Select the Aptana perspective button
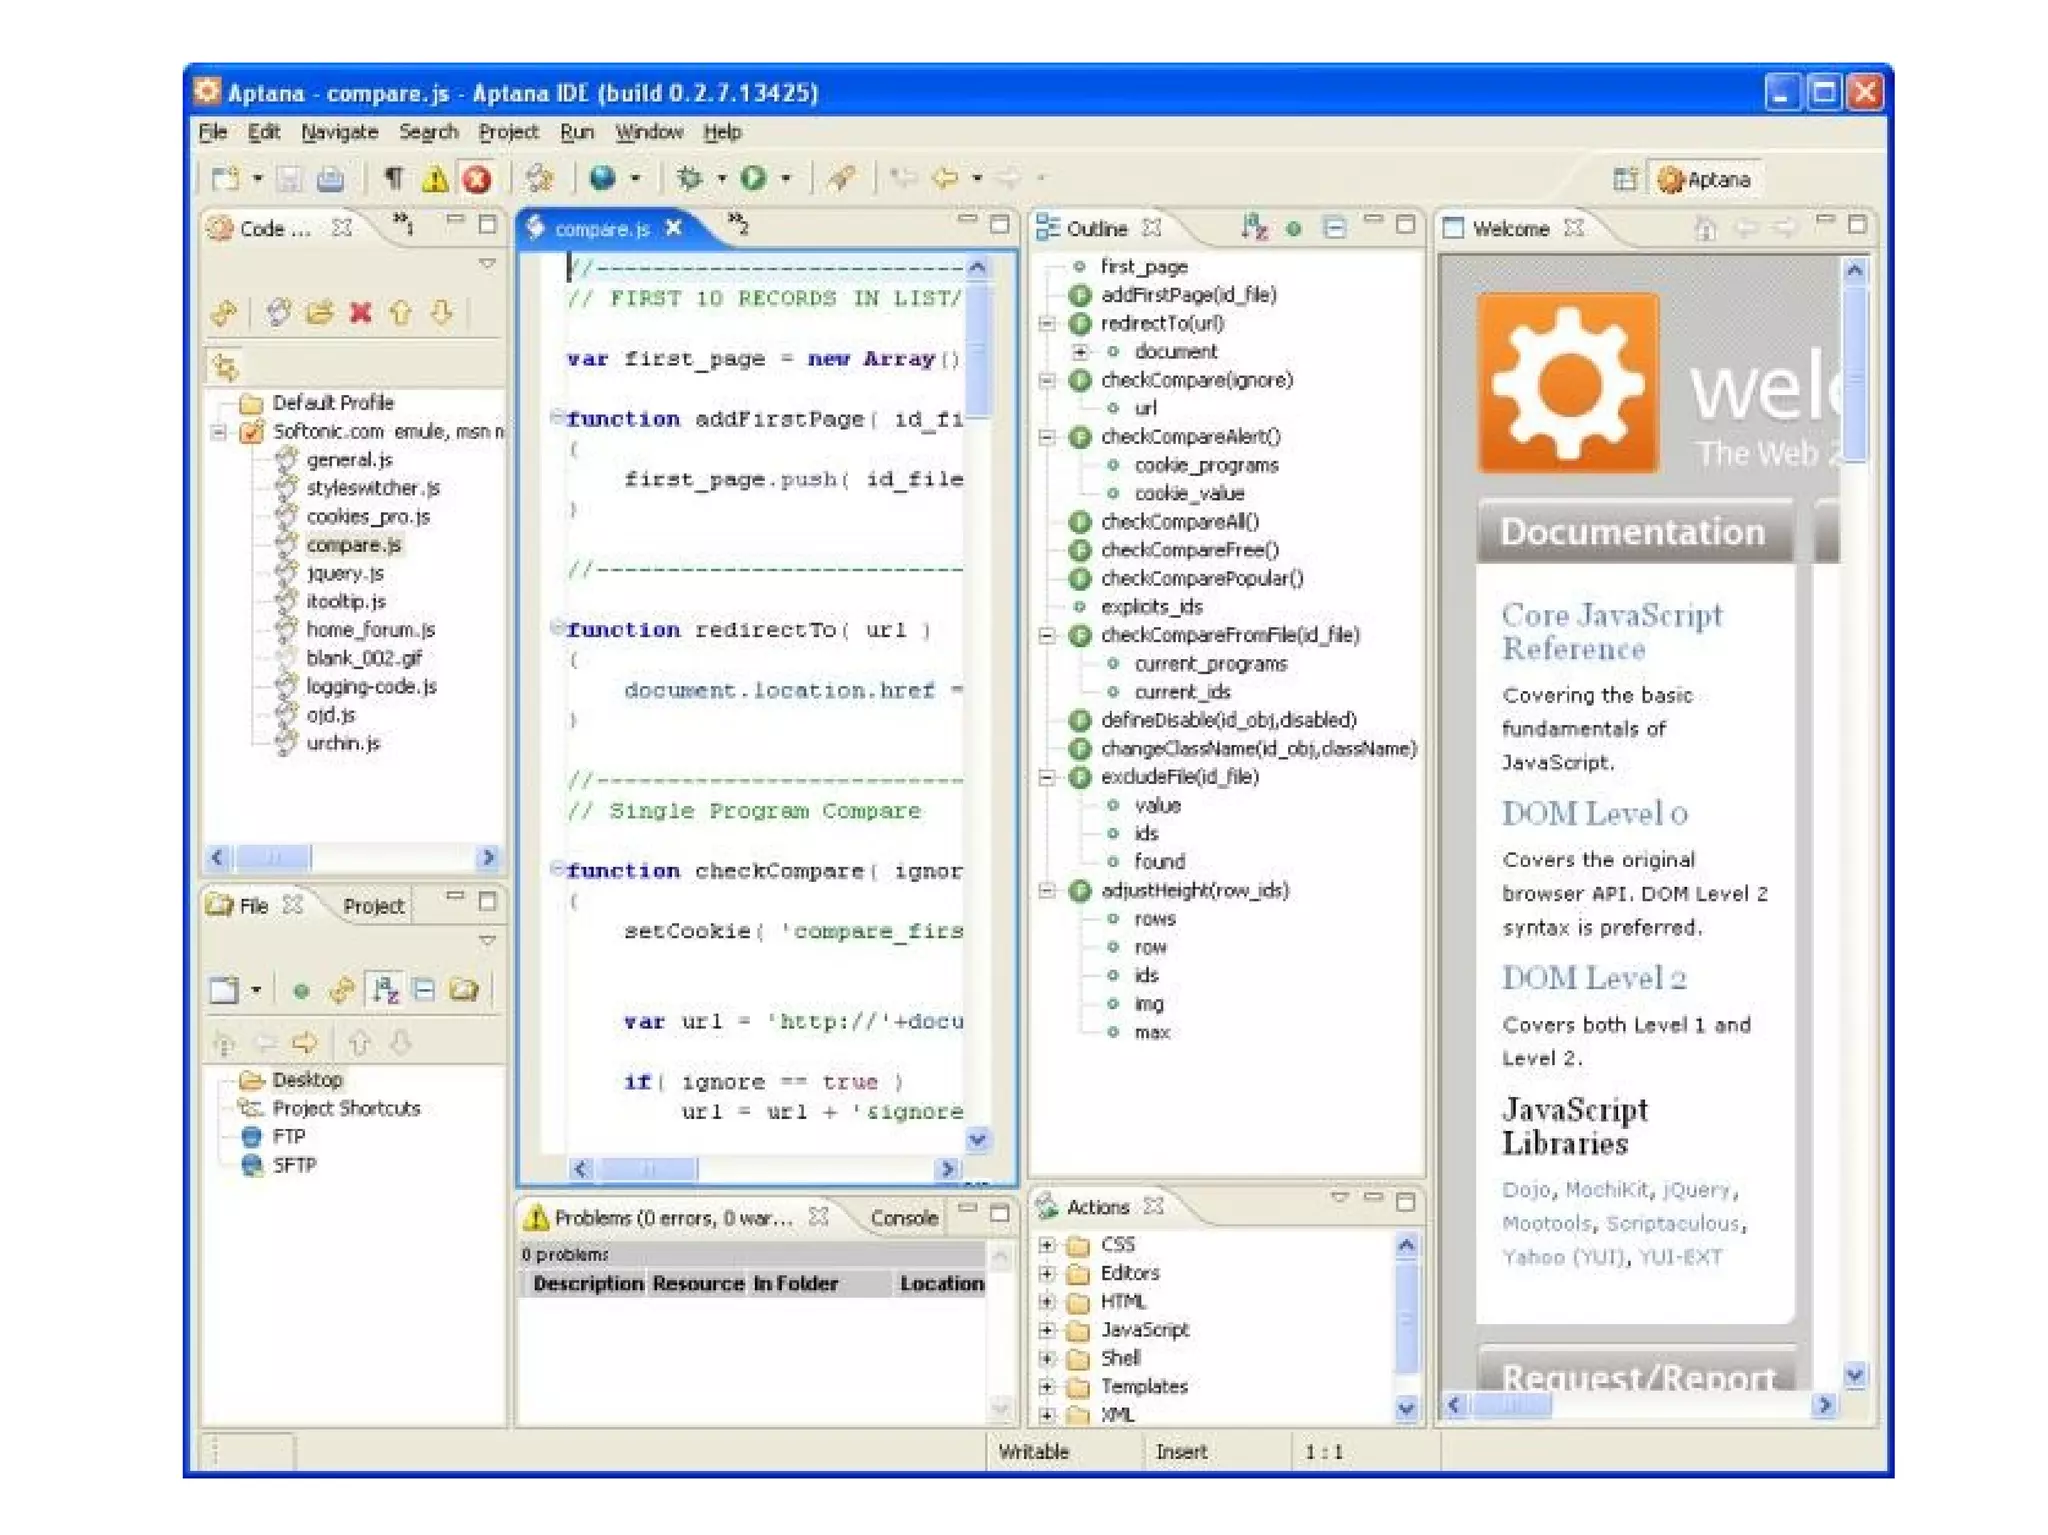2048x1535 pixels. (1705, 180)
